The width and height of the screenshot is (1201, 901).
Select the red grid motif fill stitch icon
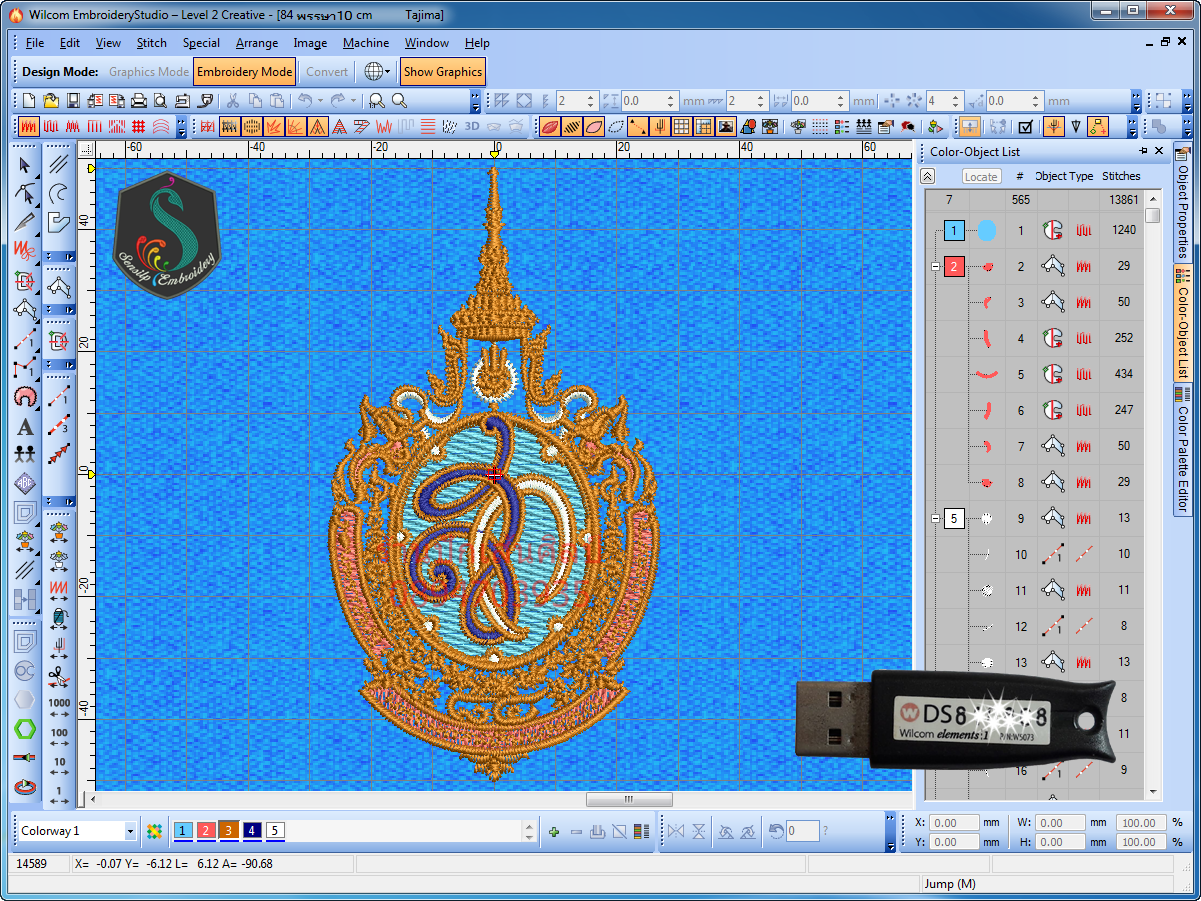pyautogui.click(x=139, y=127)
